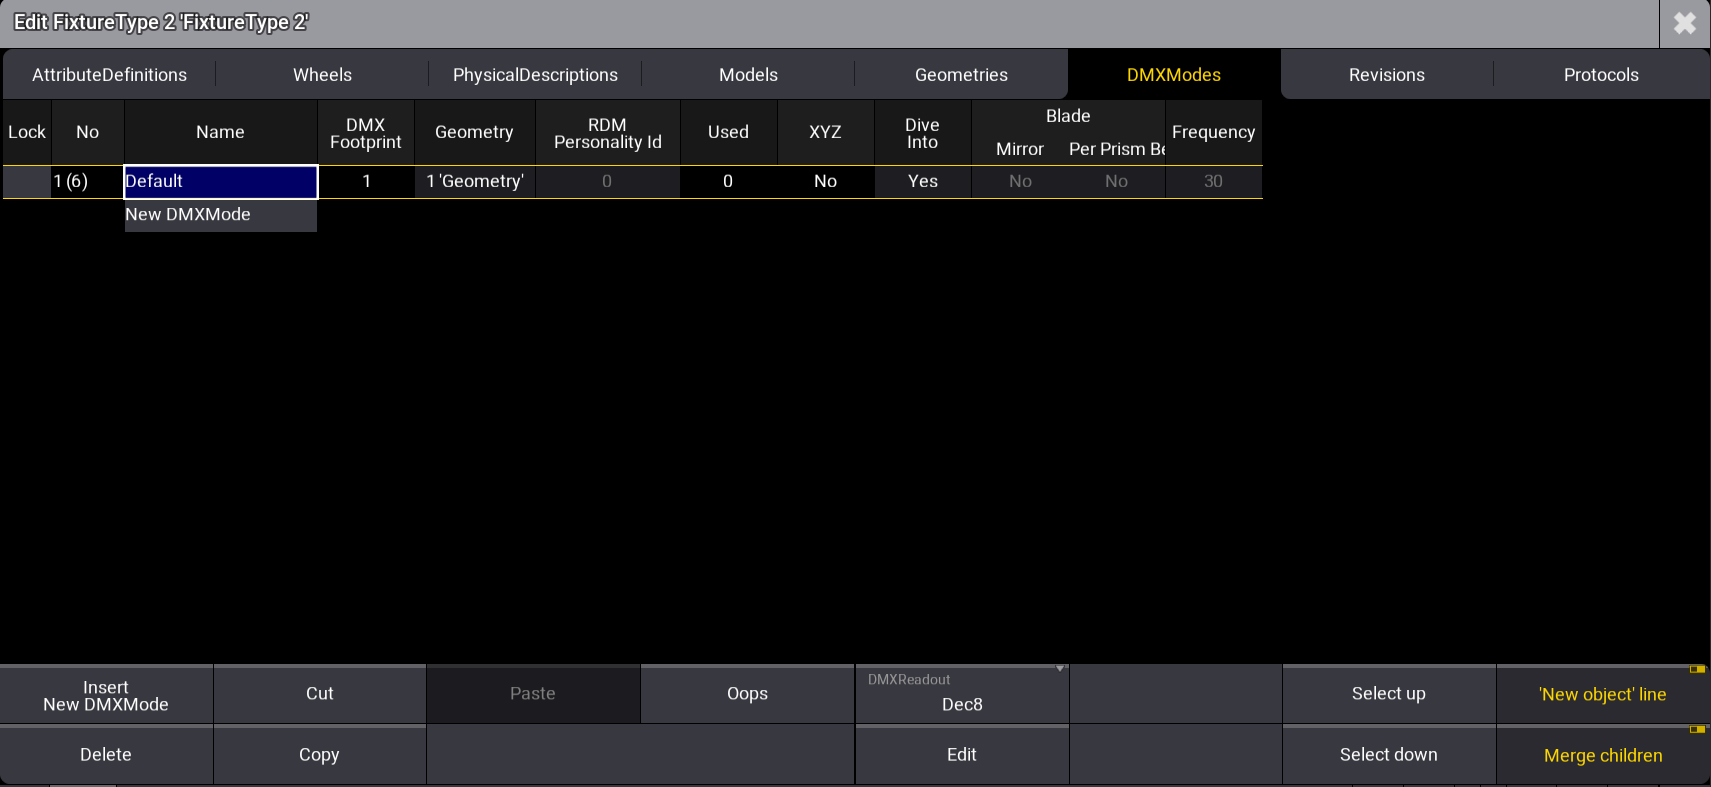1711x787 pixels.
Task: Toggle the XYZ cell value No
Action: 825,181
